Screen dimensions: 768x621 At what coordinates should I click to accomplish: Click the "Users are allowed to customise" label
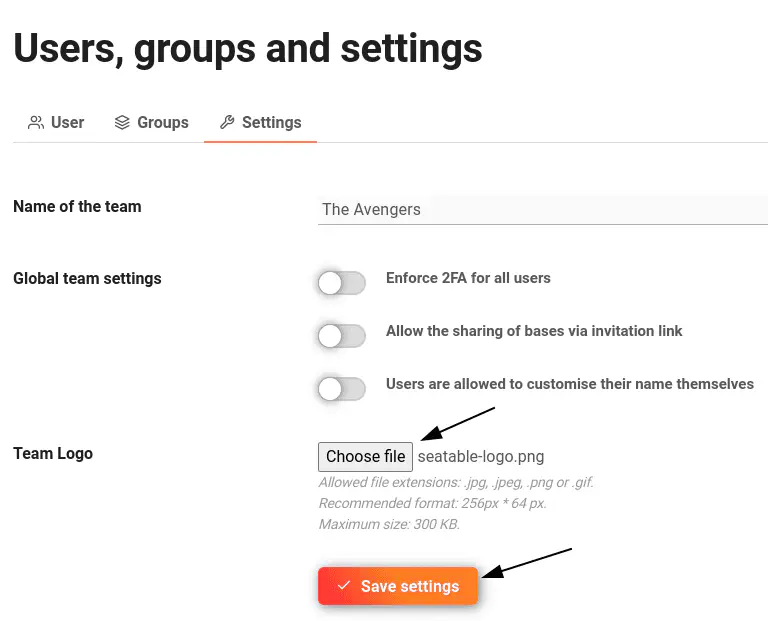tap(569, 384)
